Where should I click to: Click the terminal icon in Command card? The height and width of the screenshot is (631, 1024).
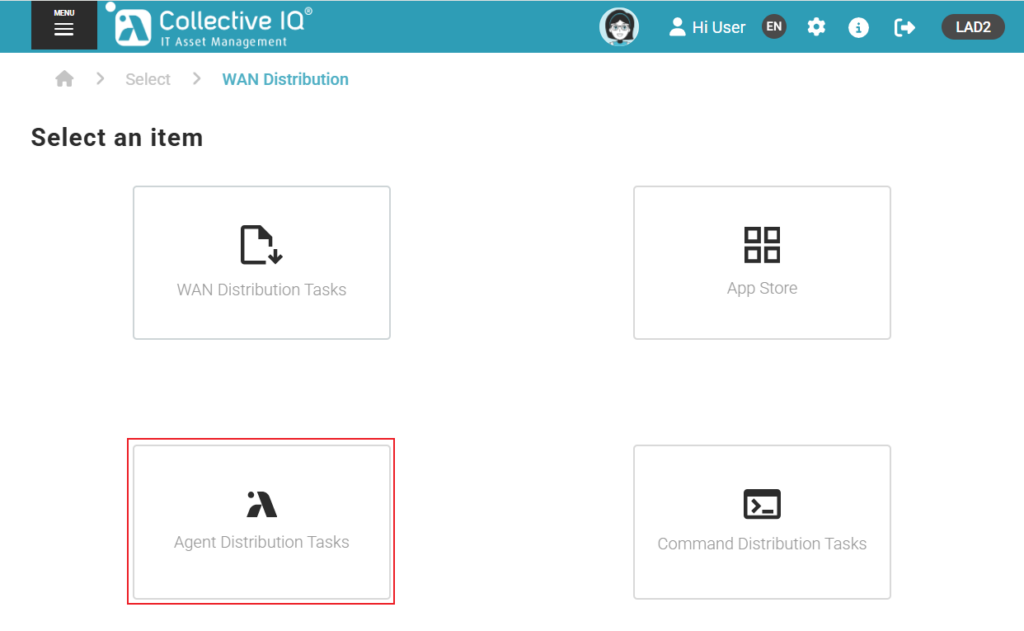pos(762,504)
